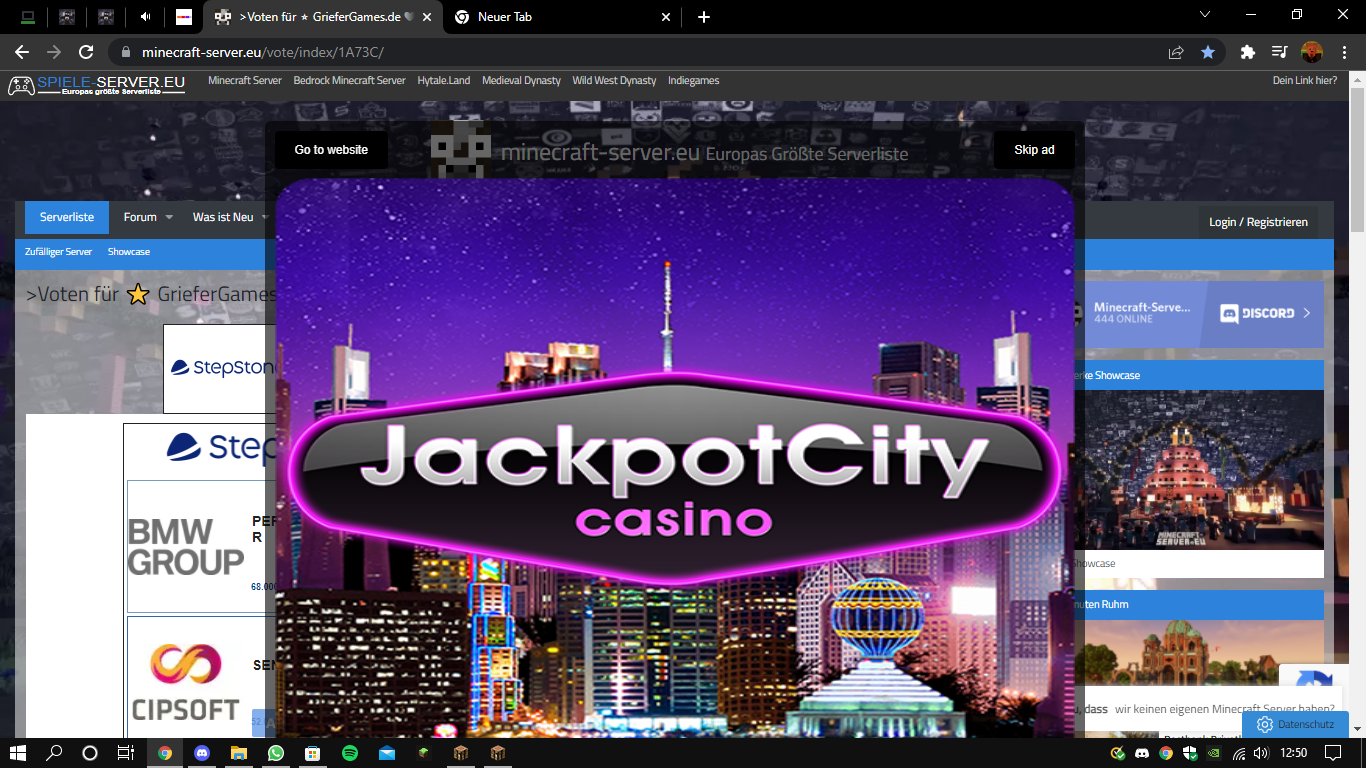Click the Go to website ad button
Image resolution: width=1366 pixels, height=768 pixels.
pos(331,150)
